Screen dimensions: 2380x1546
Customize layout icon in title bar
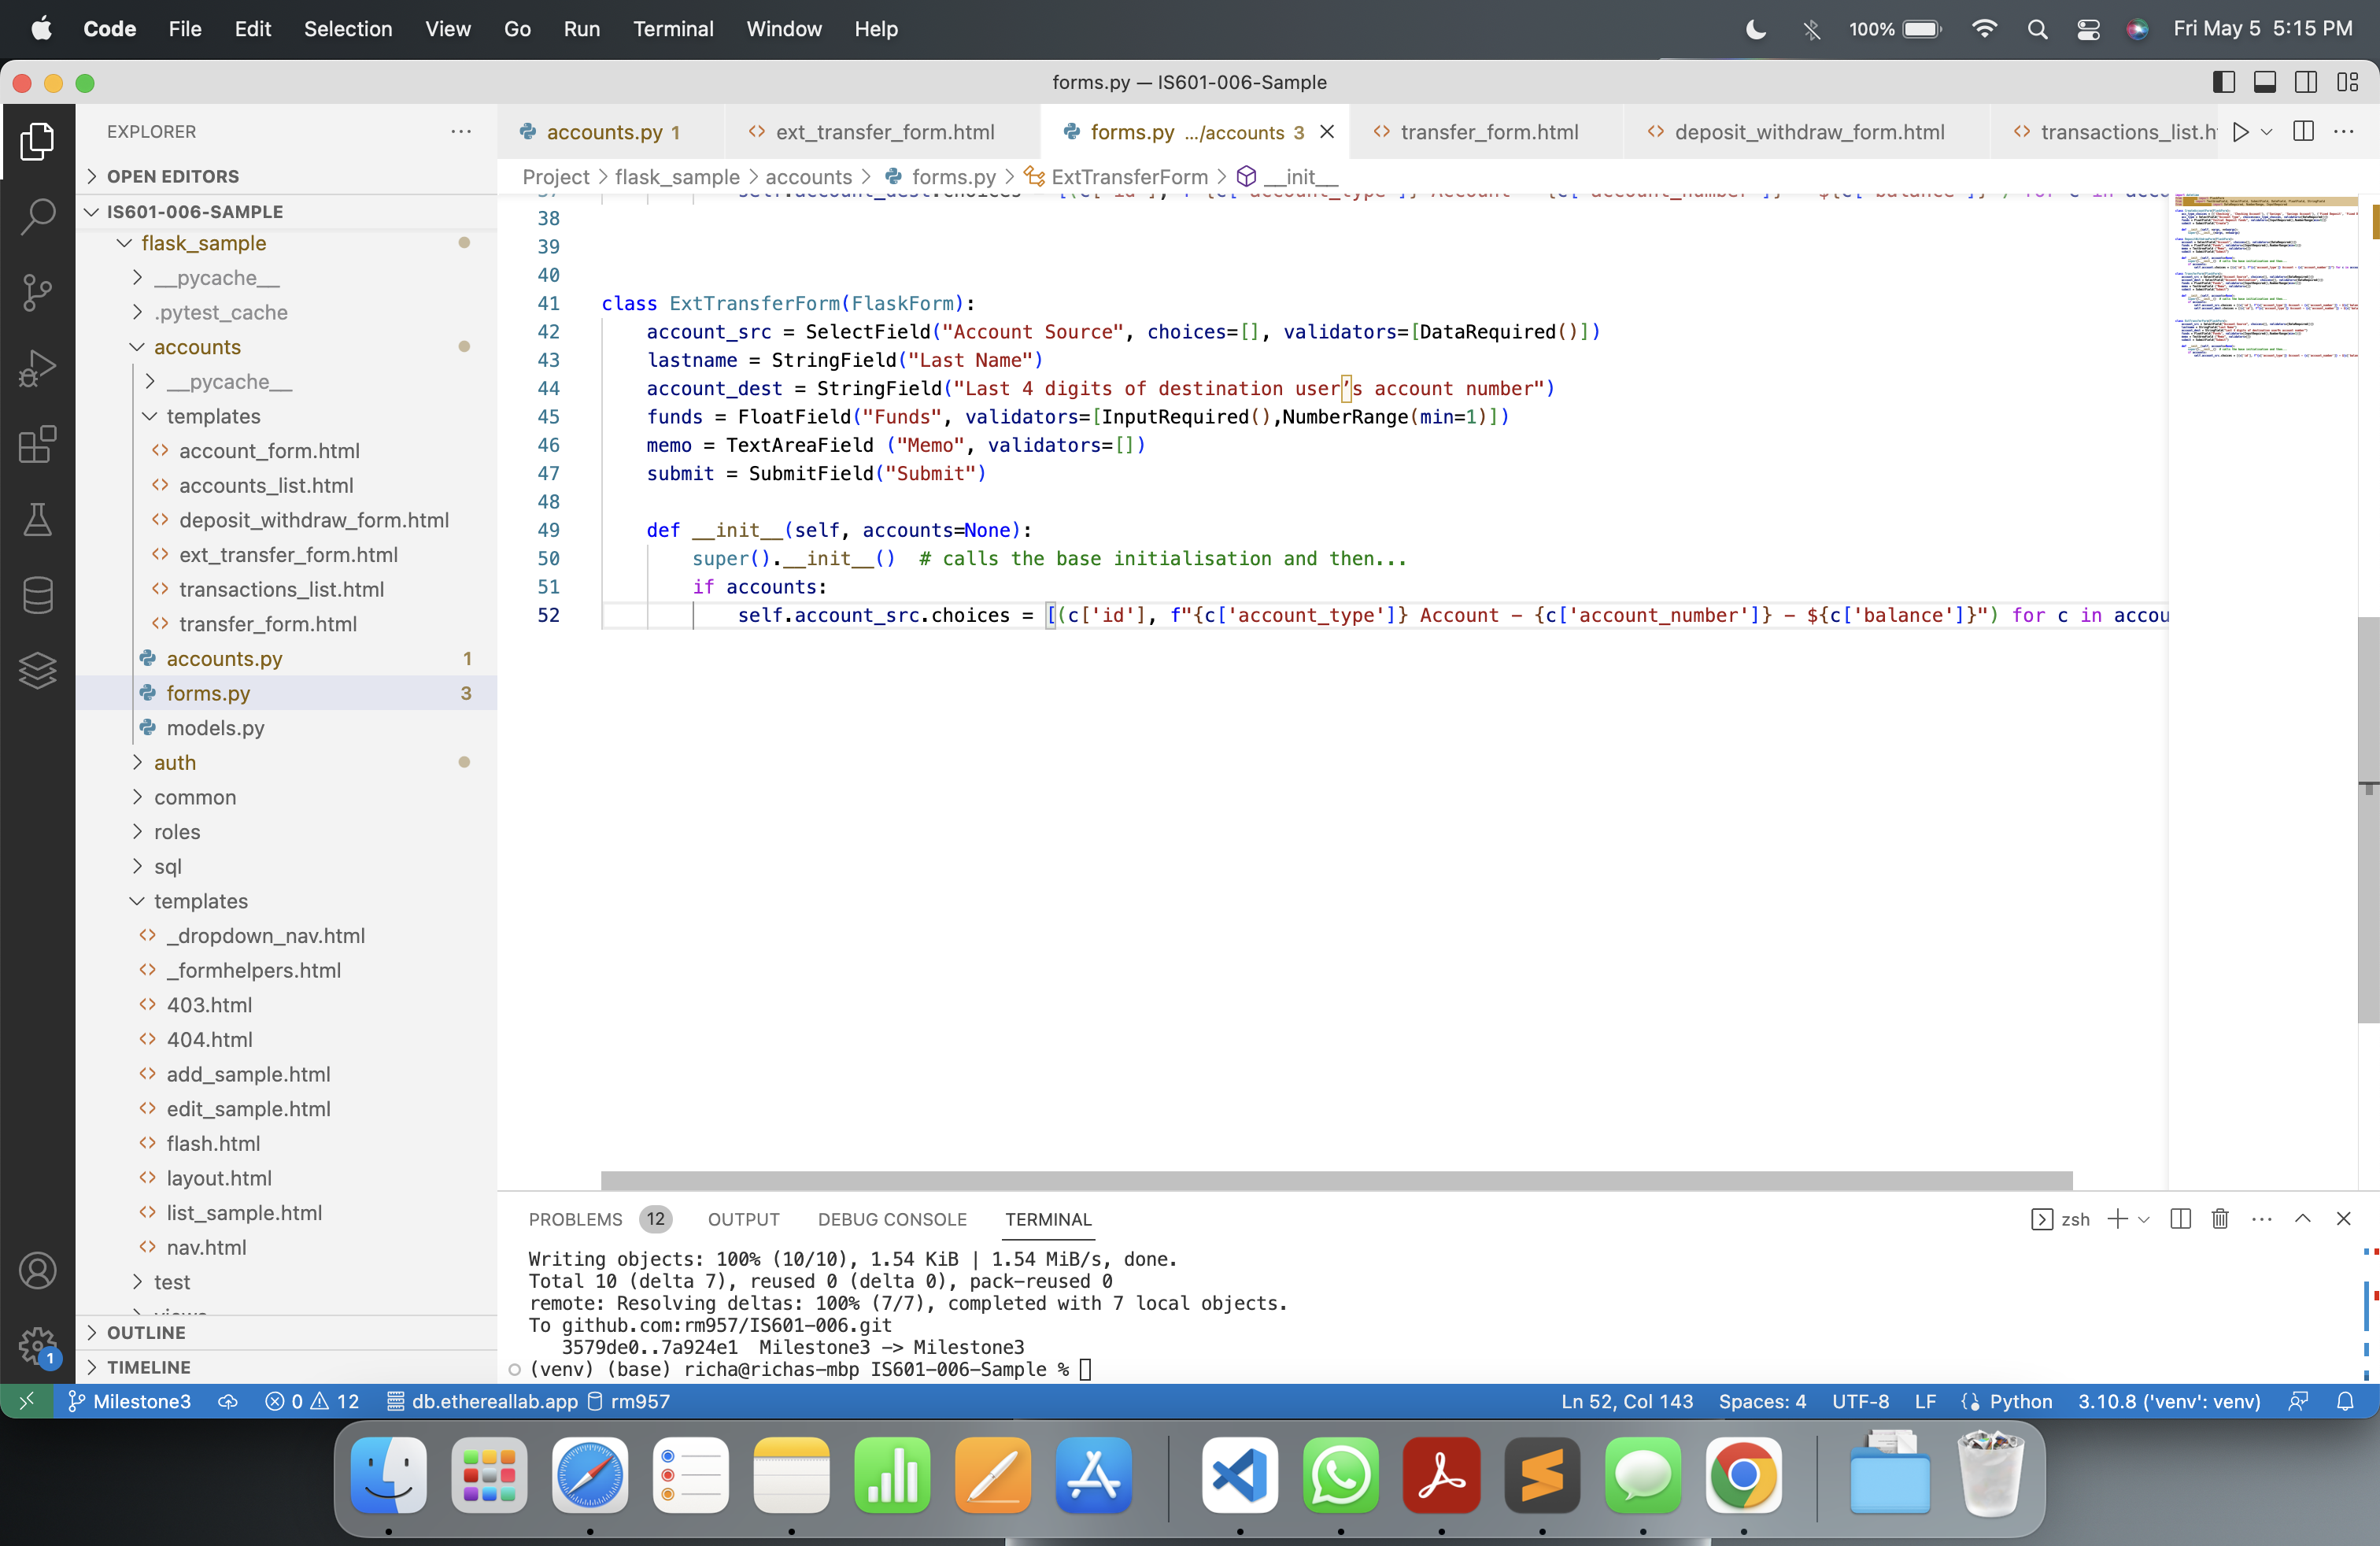point(2347,82)
